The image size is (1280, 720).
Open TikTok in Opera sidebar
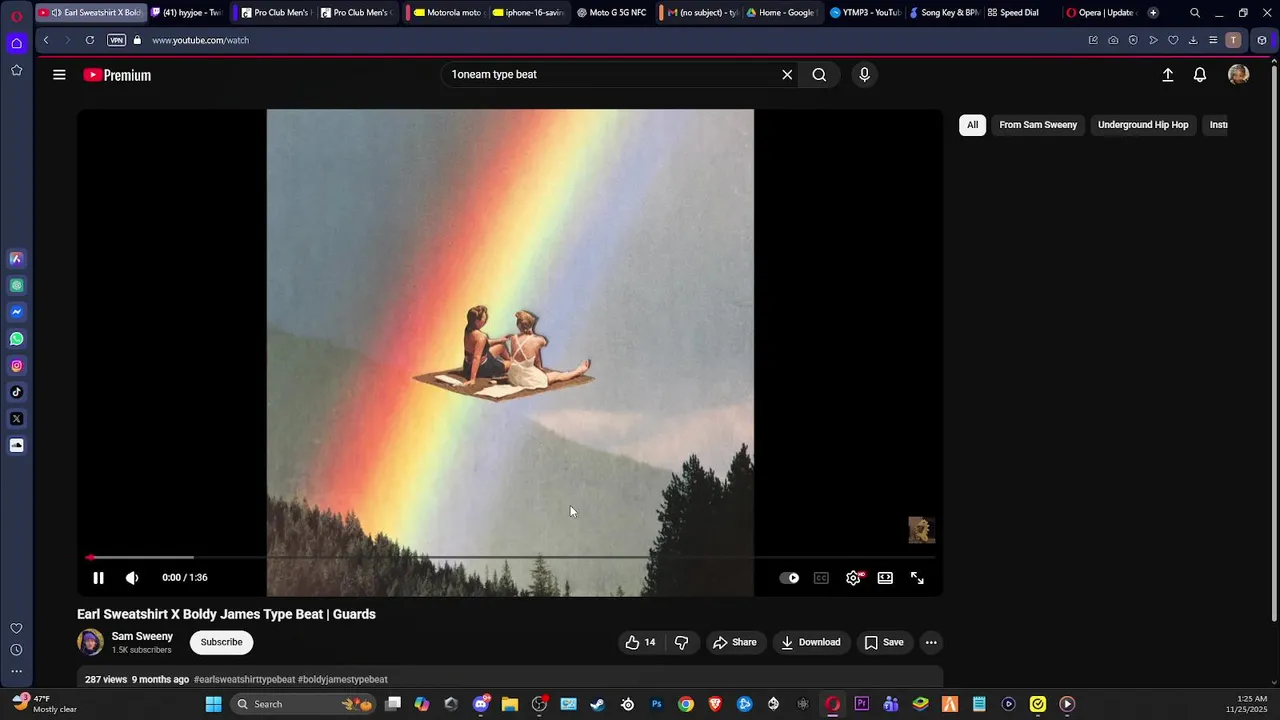tap(17, 392)
